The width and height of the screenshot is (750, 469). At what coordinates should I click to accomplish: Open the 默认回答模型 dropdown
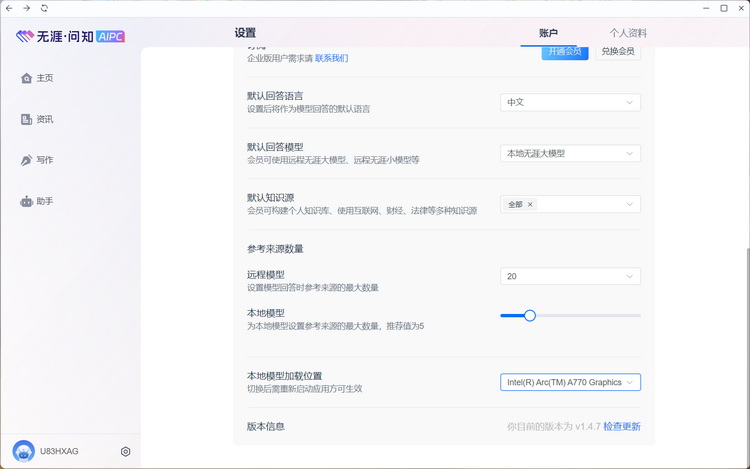570,153
